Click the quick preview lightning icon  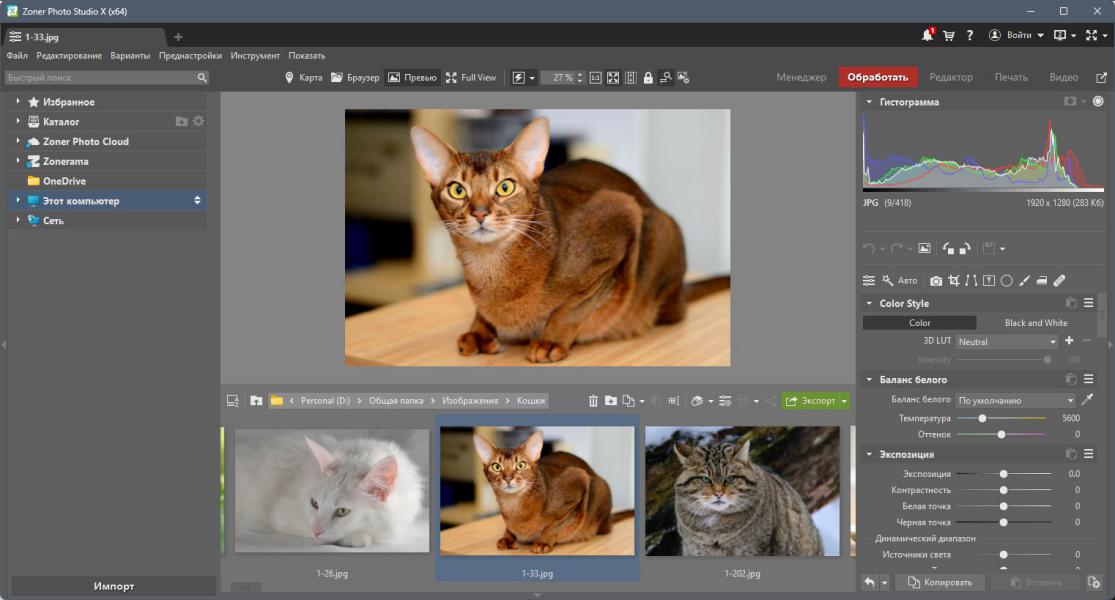(518, 77)
